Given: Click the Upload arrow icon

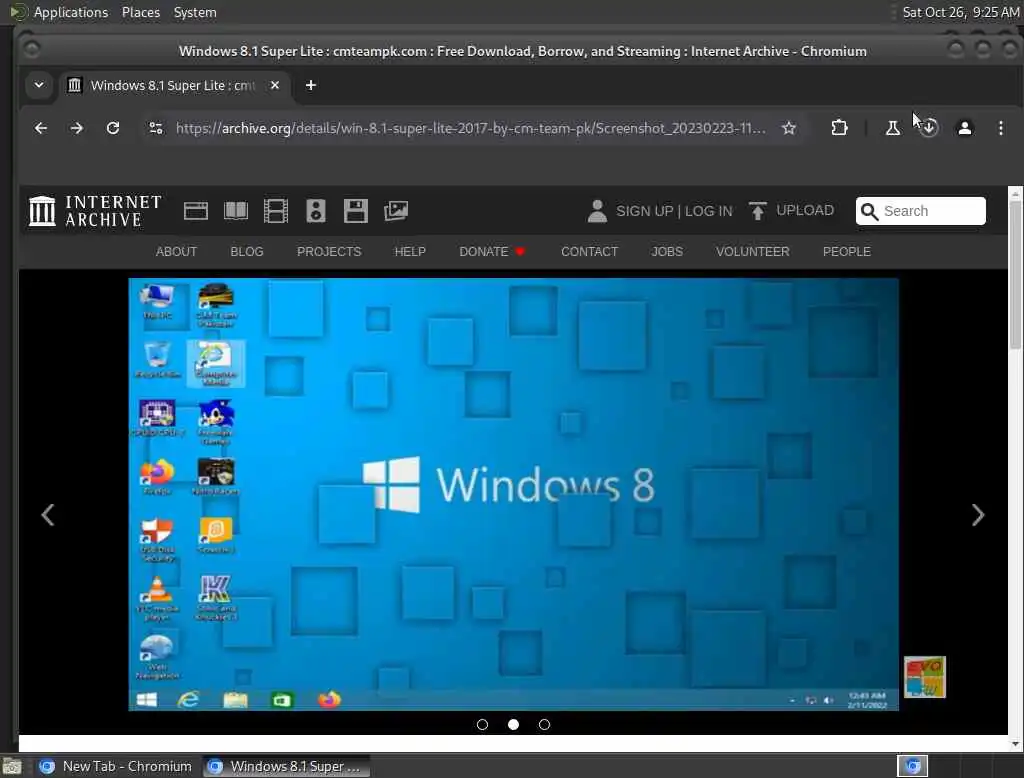Looking at the screenshot, I should pos(758,211).
